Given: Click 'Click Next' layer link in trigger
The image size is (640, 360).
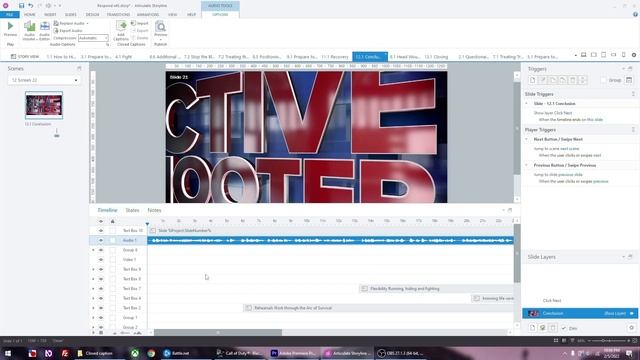Looking at the screenshot, I should click(563, 113).
